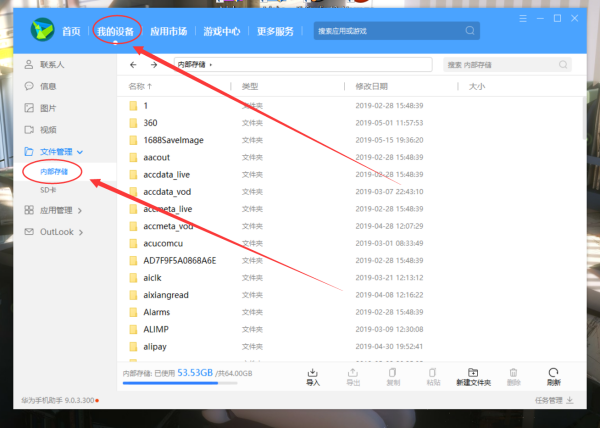Click the 内部存储 path bar
600x428 pixels.
point(303,65)
